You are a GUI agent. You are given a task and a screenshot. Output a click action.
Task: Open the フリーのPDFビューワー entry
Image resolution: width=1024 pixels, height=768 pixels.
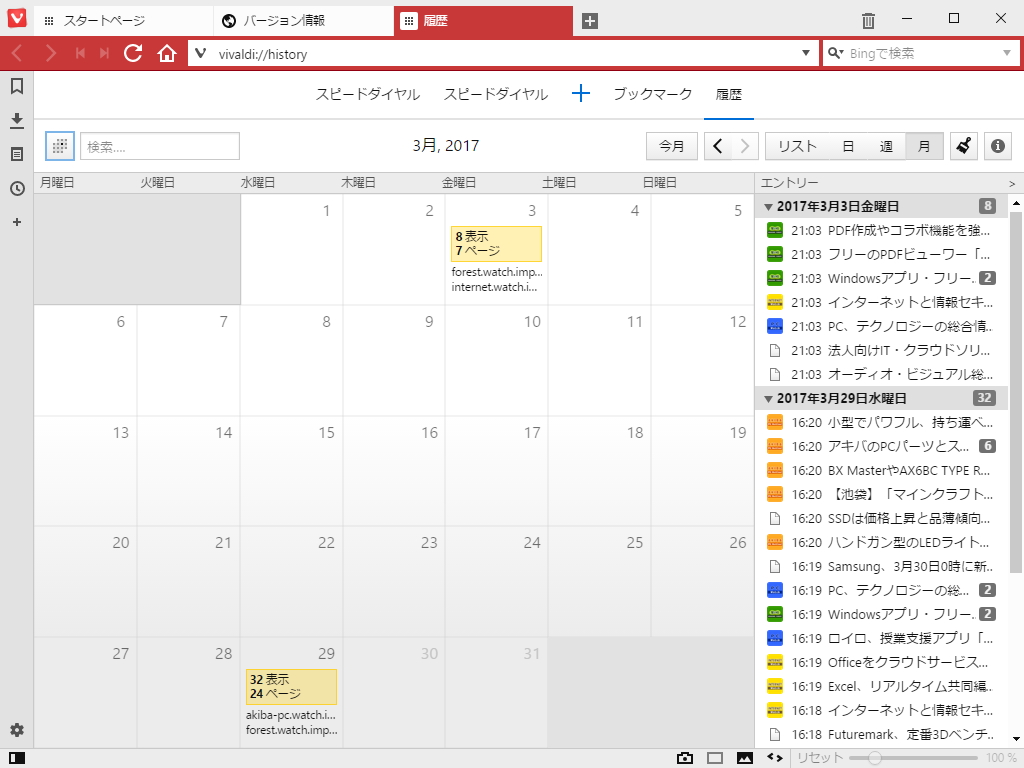(881, 255)
